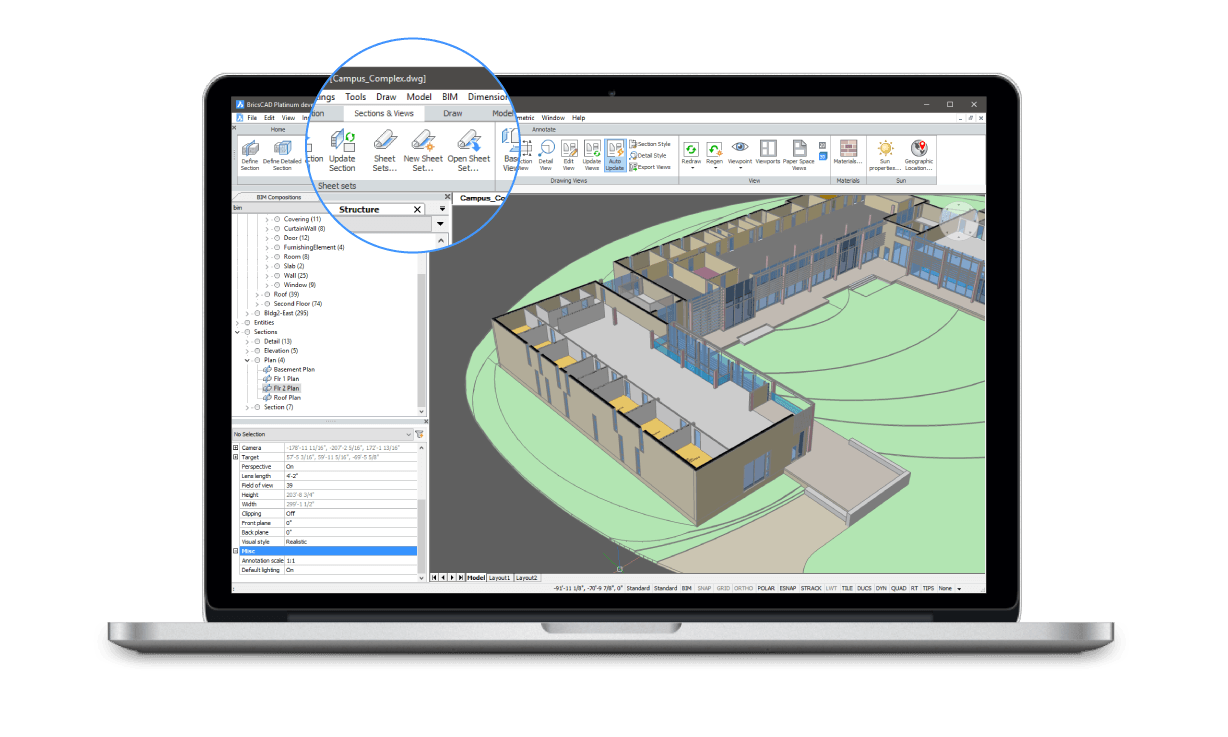Image resolution: width=1228 pixels, height=737 pixels.
Task: Click the Visual style Realistic value
Action: tap(350, 541)
